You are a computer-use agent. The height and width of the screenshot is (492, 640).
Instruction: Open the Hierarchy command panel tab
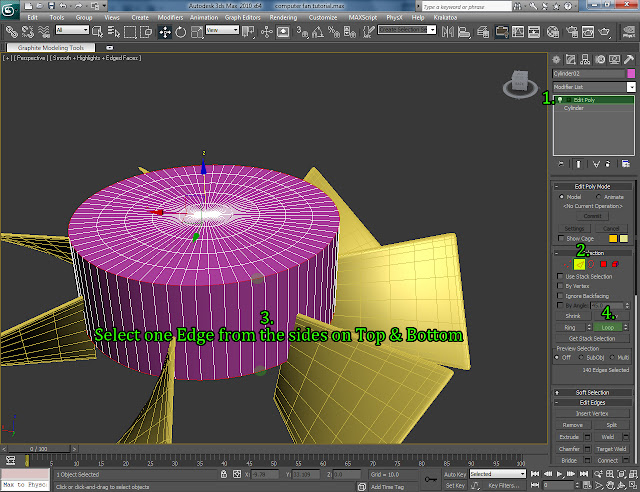coord(587,59)
